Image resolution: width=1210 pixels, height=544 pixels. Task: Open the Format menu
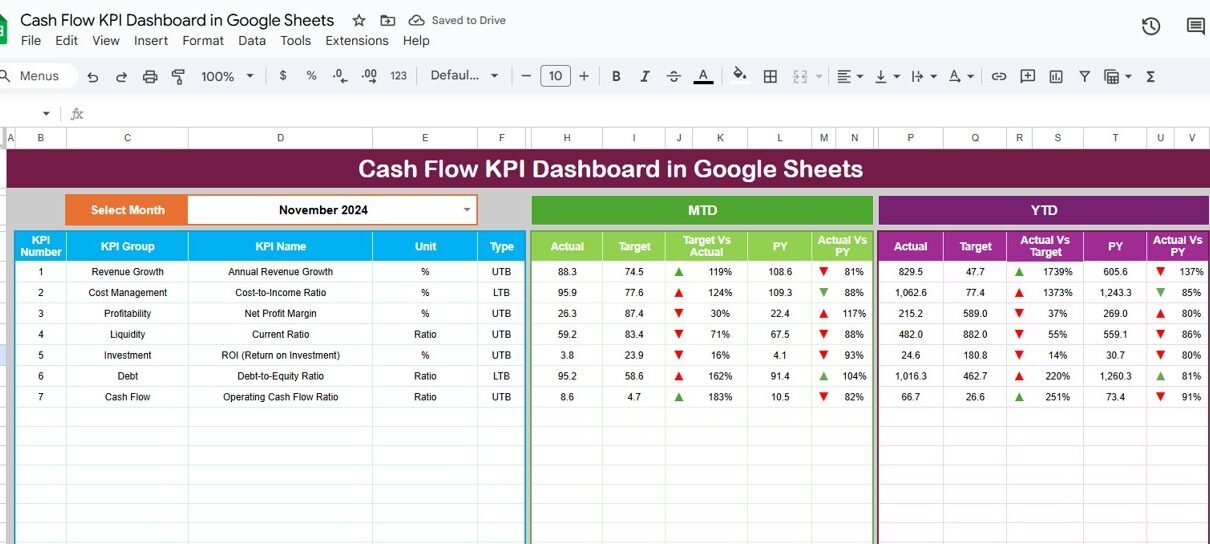click(x=203, y=41)
